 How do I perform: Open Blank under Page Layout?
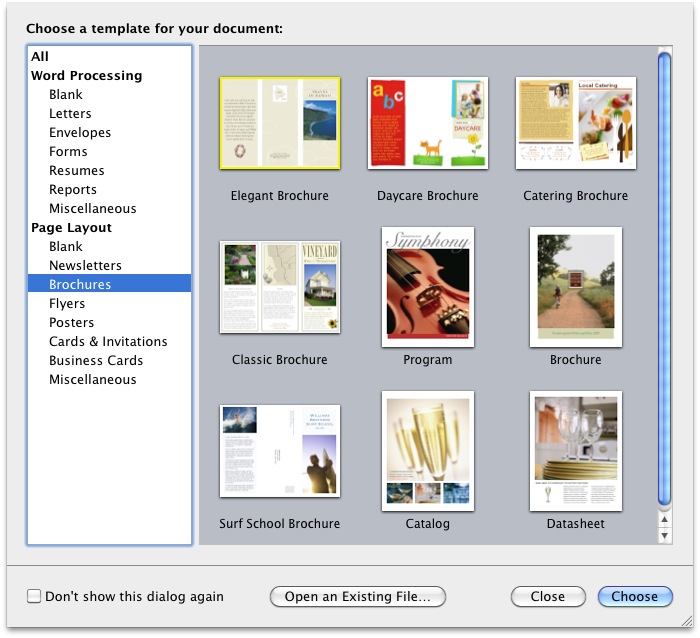pyautogui.click(x=109, y=246)
